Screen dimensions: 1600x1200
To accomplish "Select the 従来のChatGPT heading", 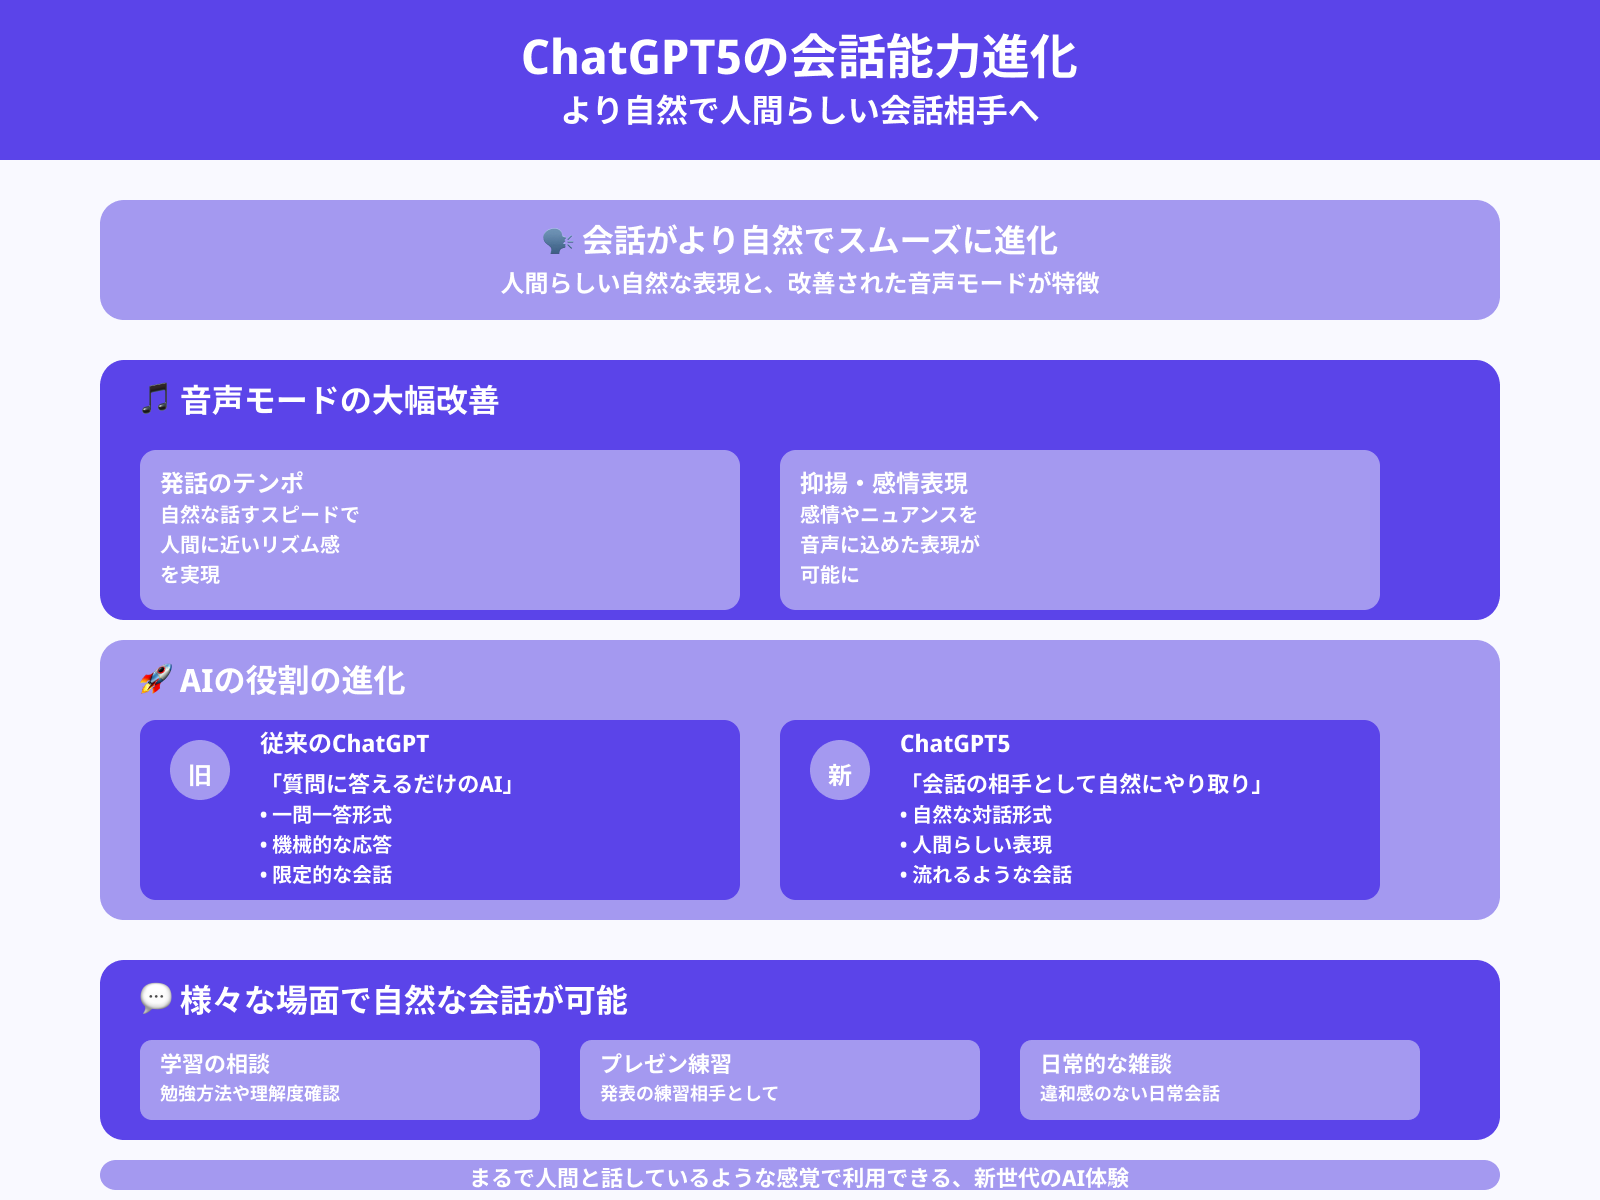I will click(x=344, y=744).
